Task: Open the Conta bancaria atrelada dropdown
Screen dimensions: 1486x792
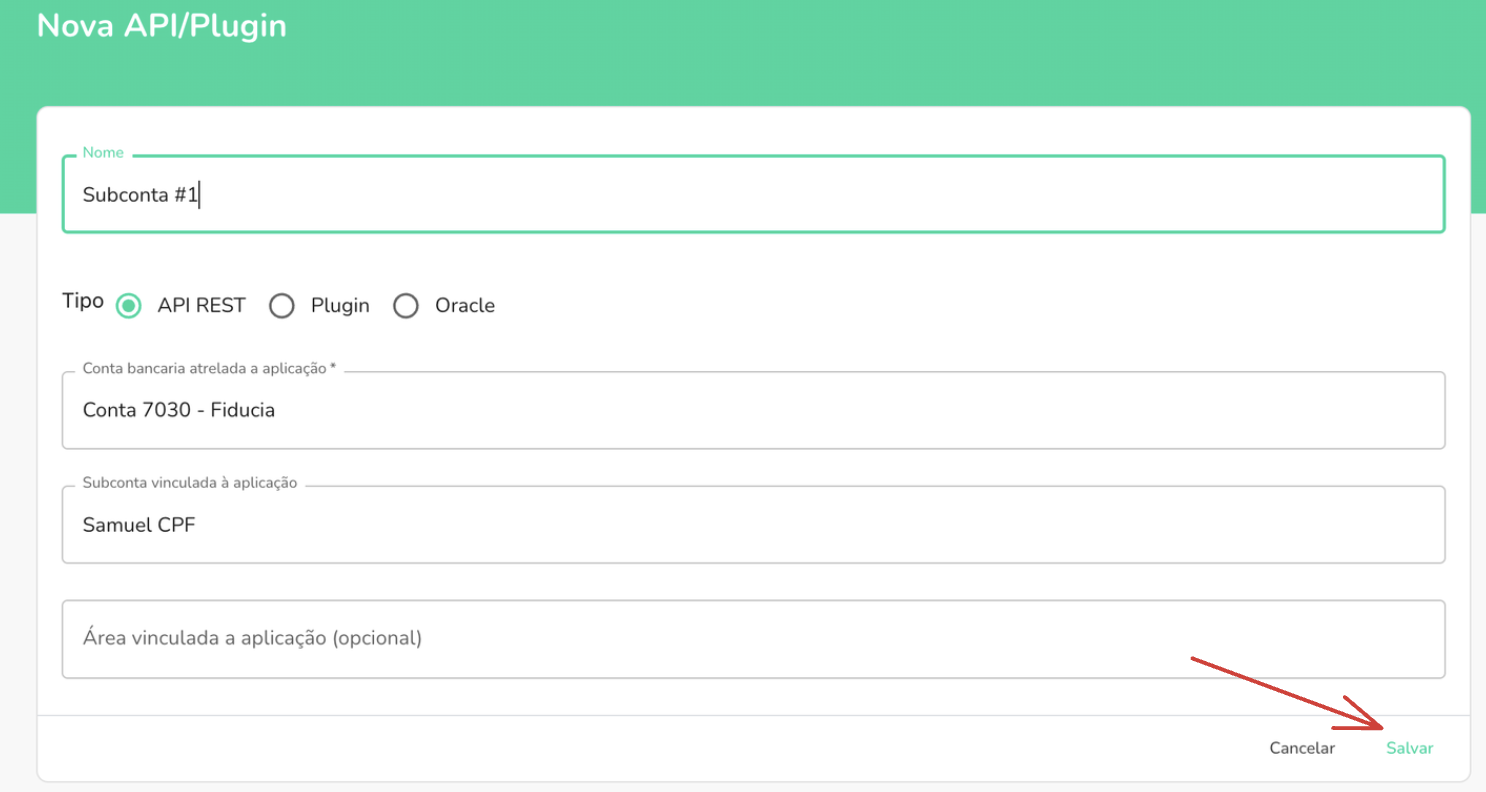Action: pyautogui.click(x=753, y=411)
